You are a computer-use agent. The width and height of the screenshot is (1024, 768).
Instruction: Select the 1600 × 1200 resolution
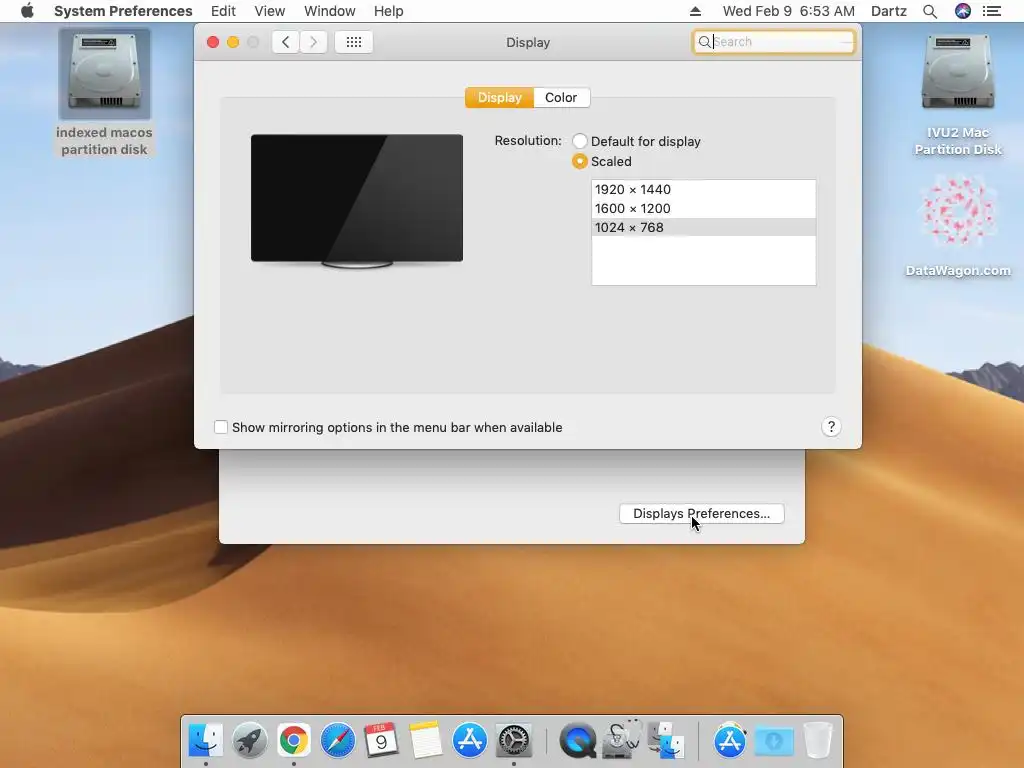tap(703, 208)
